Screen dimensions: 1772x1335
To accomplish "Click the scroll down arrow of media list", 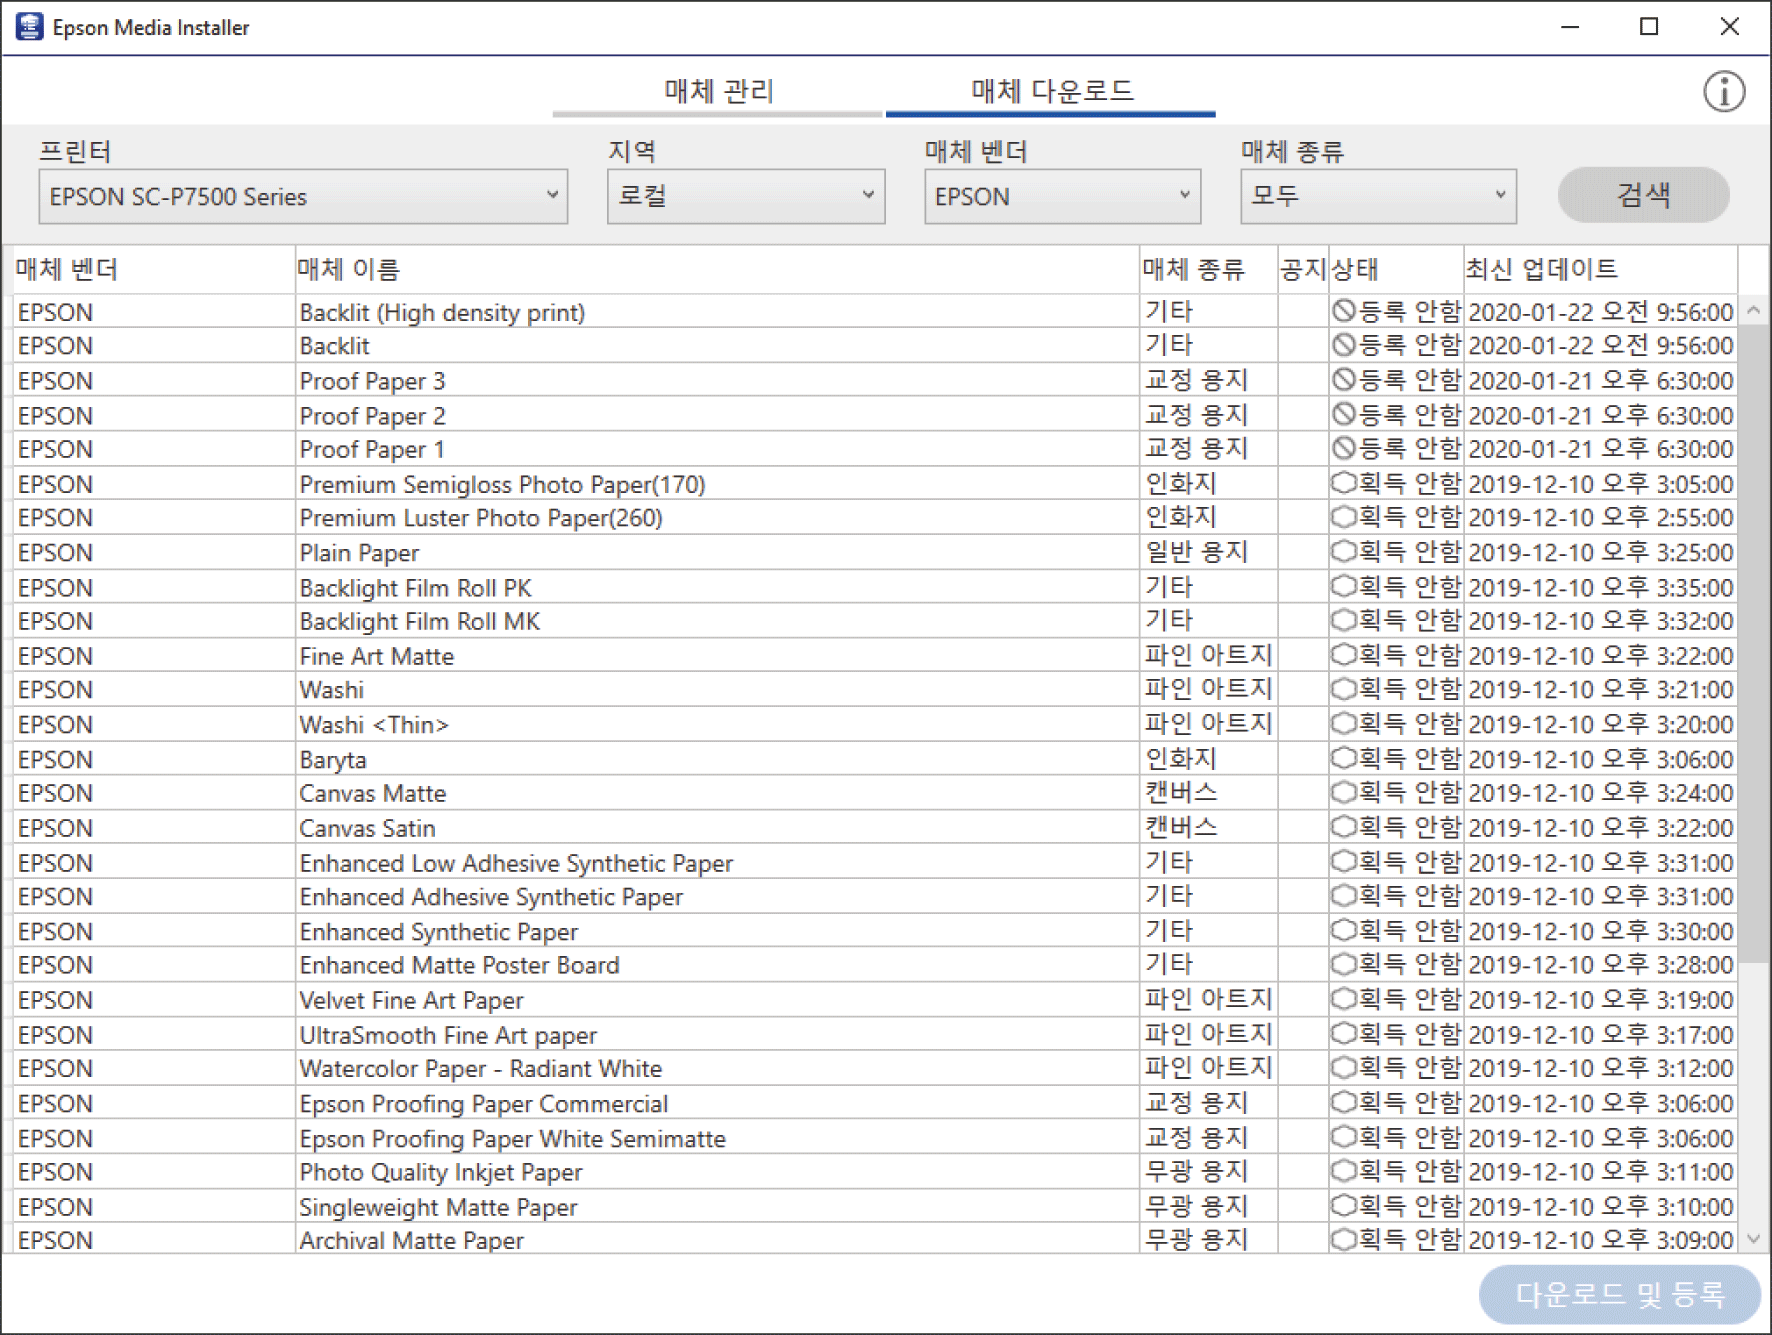I will pos(1753,1239).
